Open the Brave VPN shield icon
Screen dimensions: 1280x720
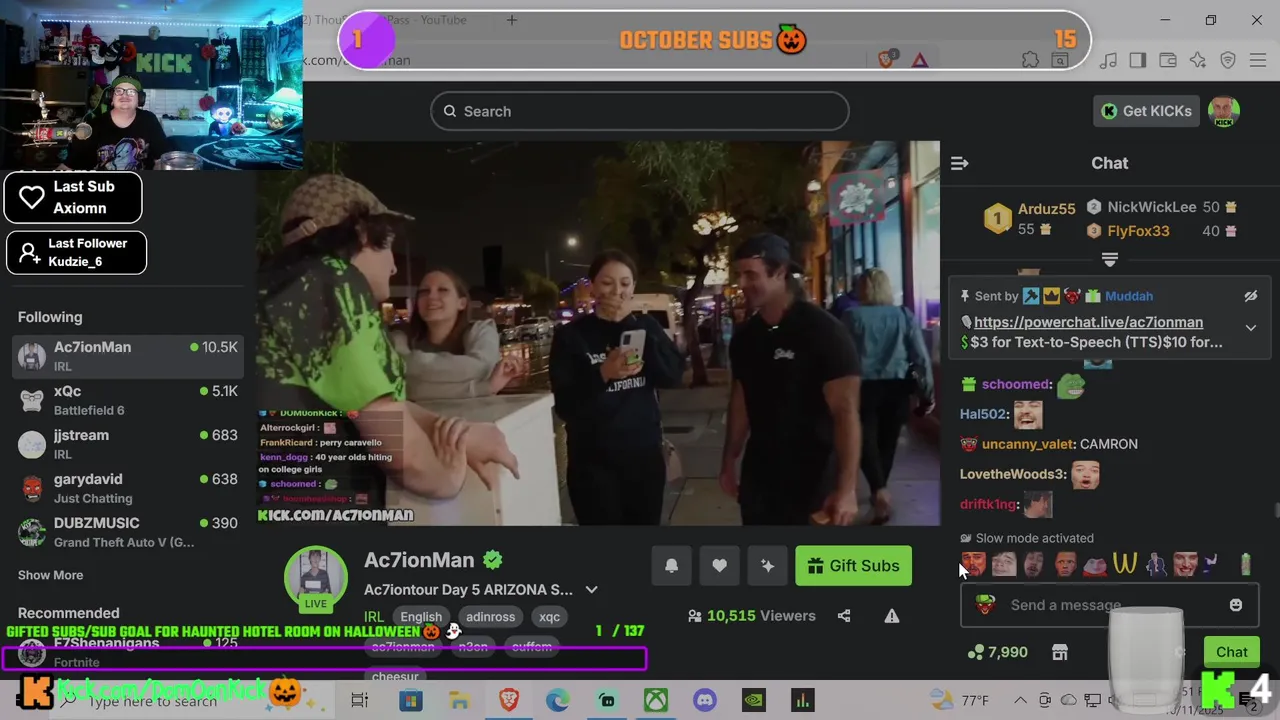click(x=1228, y=61)
